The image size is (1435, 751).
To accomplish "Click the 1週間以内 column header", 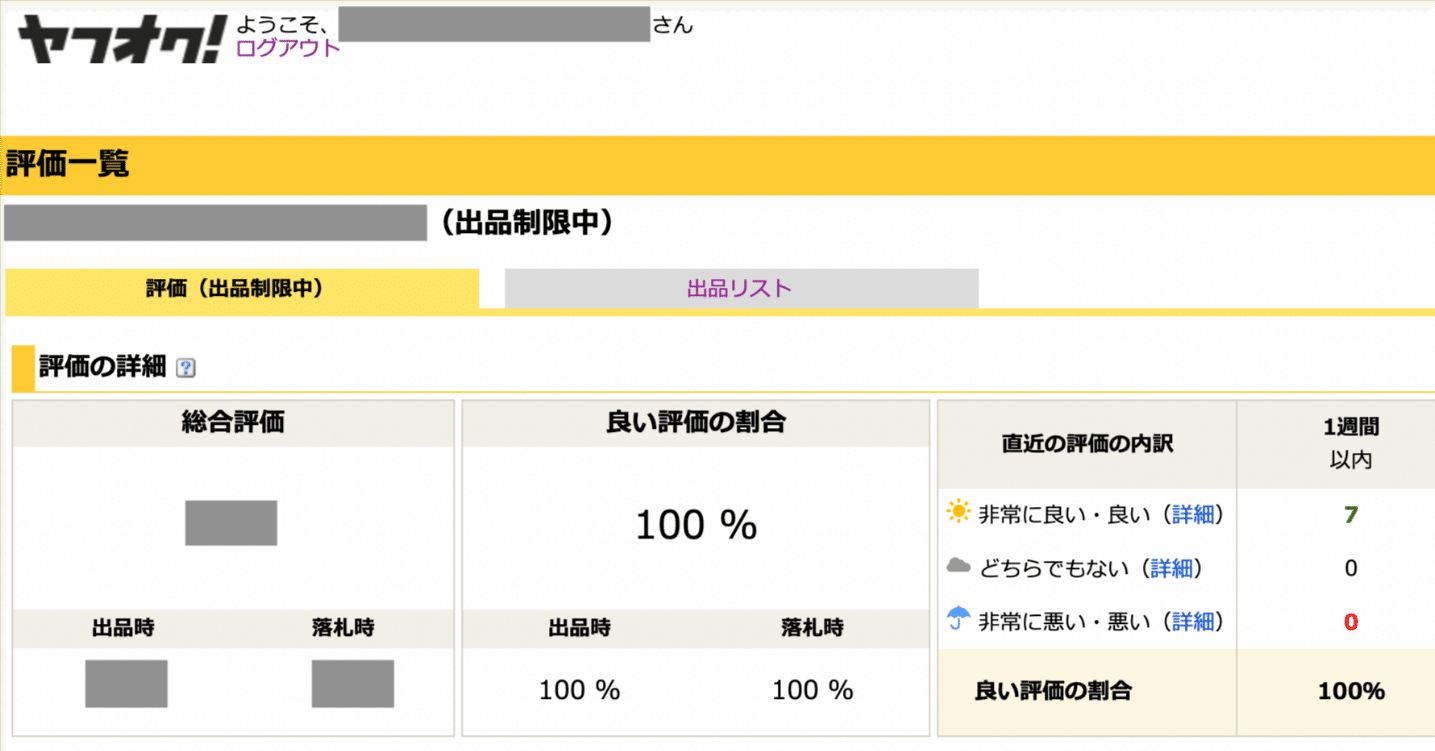I will pos(1351,440).
